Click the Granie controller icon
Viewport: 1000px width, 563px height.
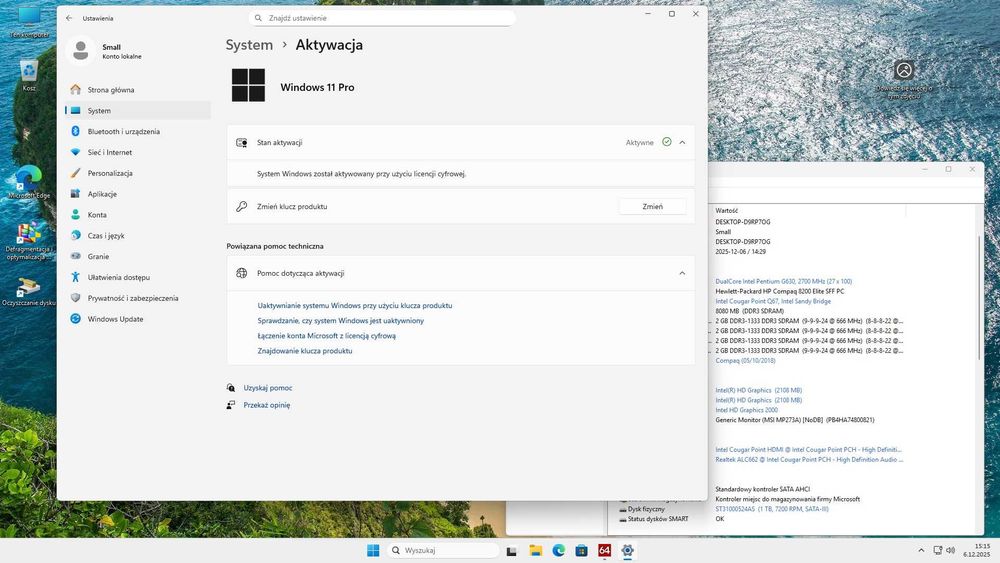(x=75, y=256)
